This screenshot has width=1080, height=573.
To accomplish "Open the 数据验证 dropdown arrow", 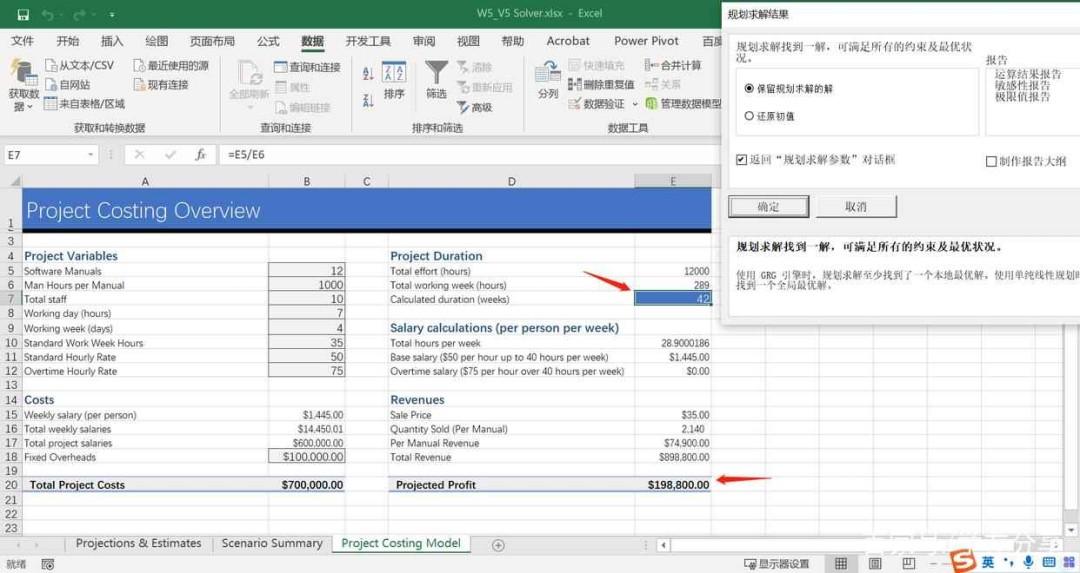I will [x=634, y=104].
